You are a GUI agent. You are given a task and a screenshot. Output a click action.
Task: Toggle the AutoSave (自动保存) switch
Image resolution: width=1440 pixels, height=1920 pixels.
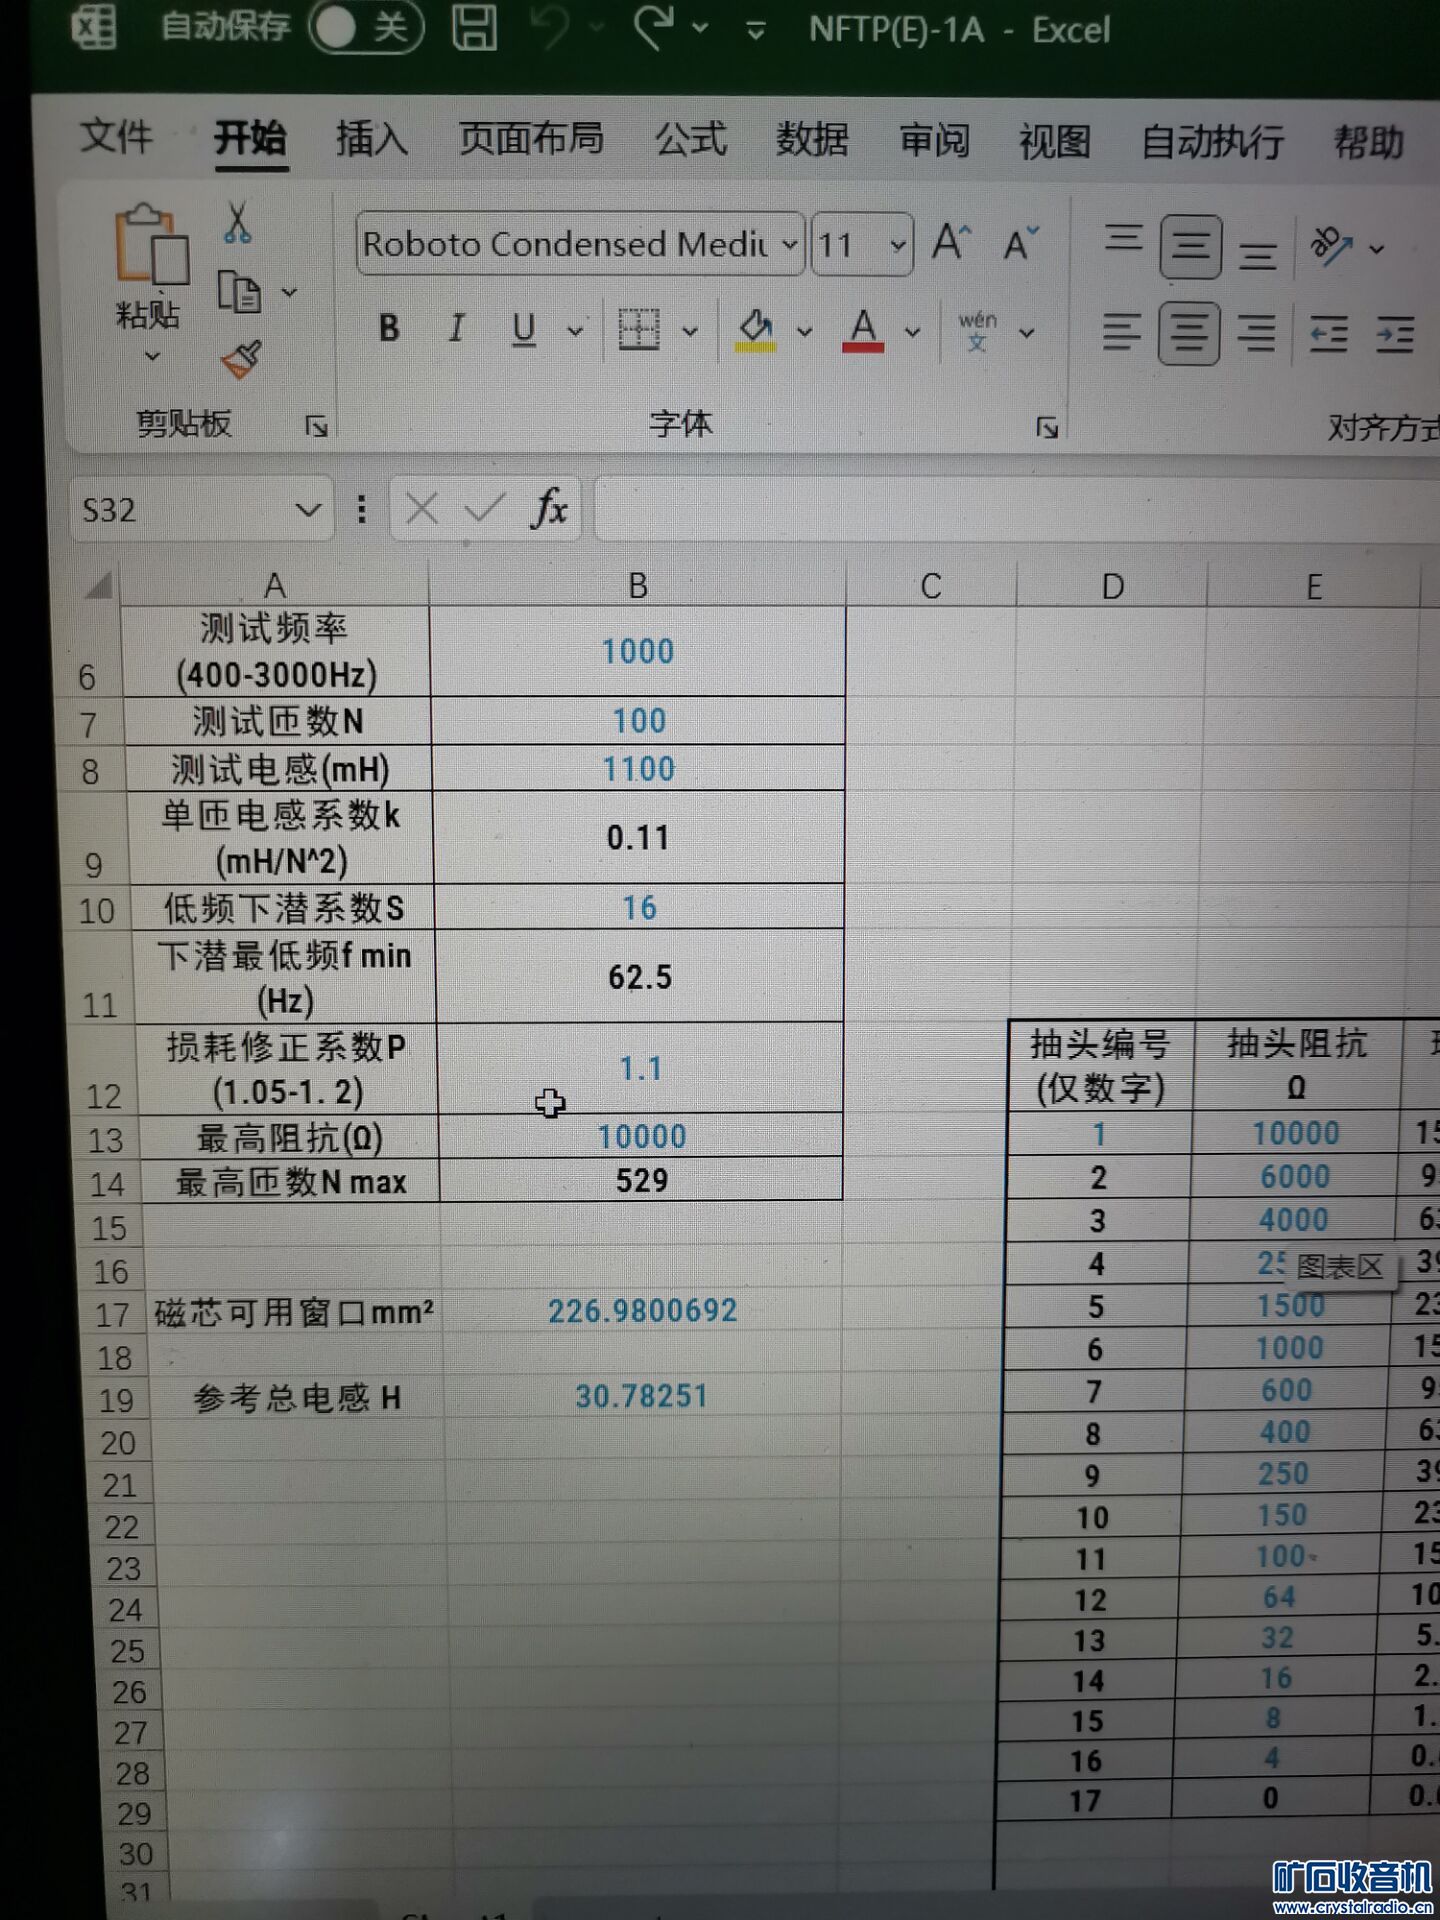pos(367,27)
